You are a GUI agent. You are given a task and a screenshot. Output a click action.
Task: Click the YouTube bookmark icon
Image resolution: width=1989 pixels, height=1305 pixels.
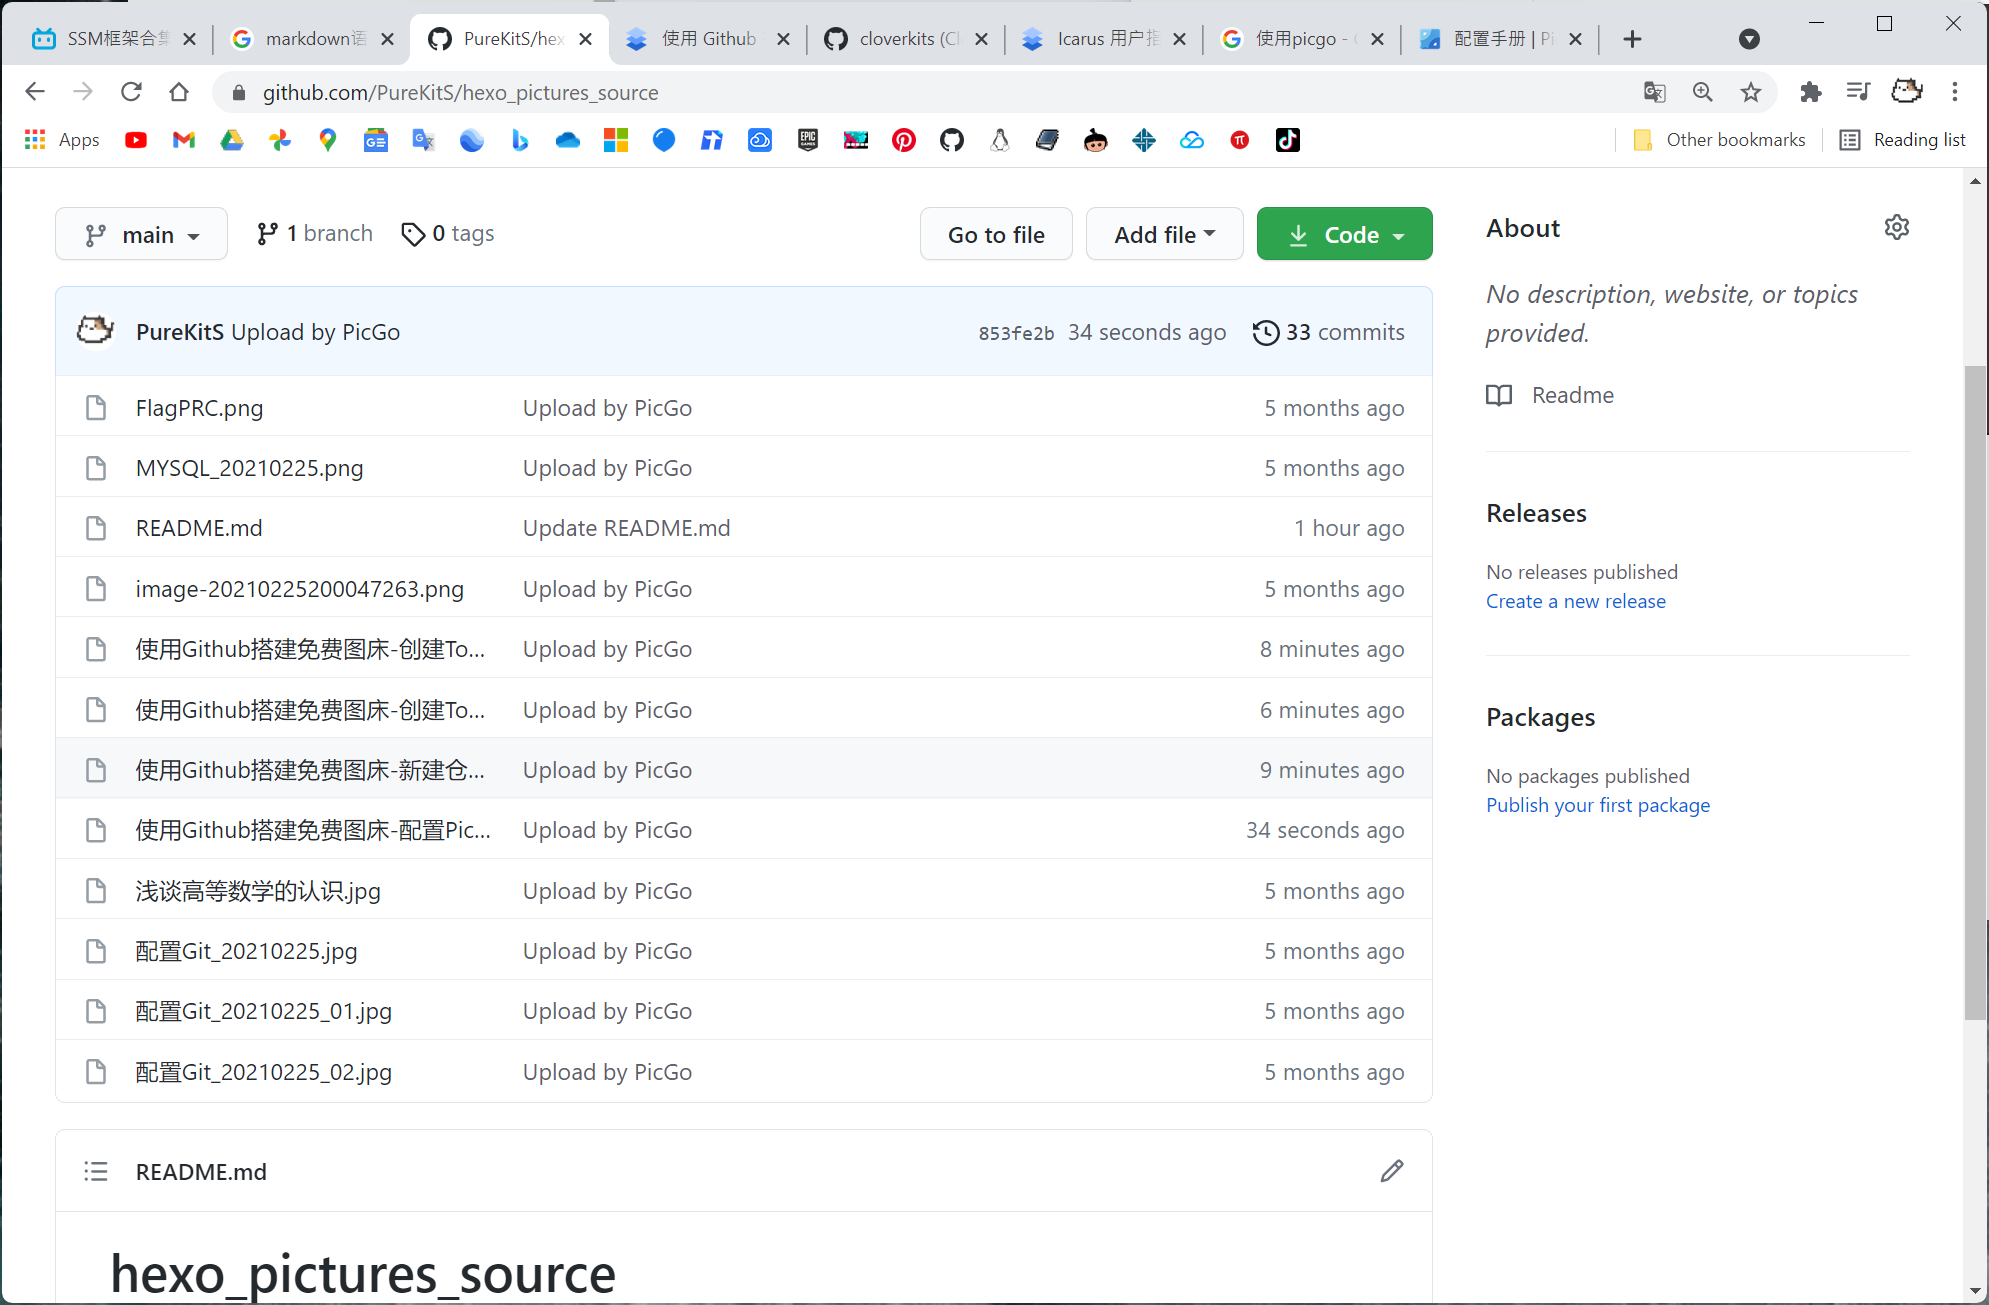(136, 140)
